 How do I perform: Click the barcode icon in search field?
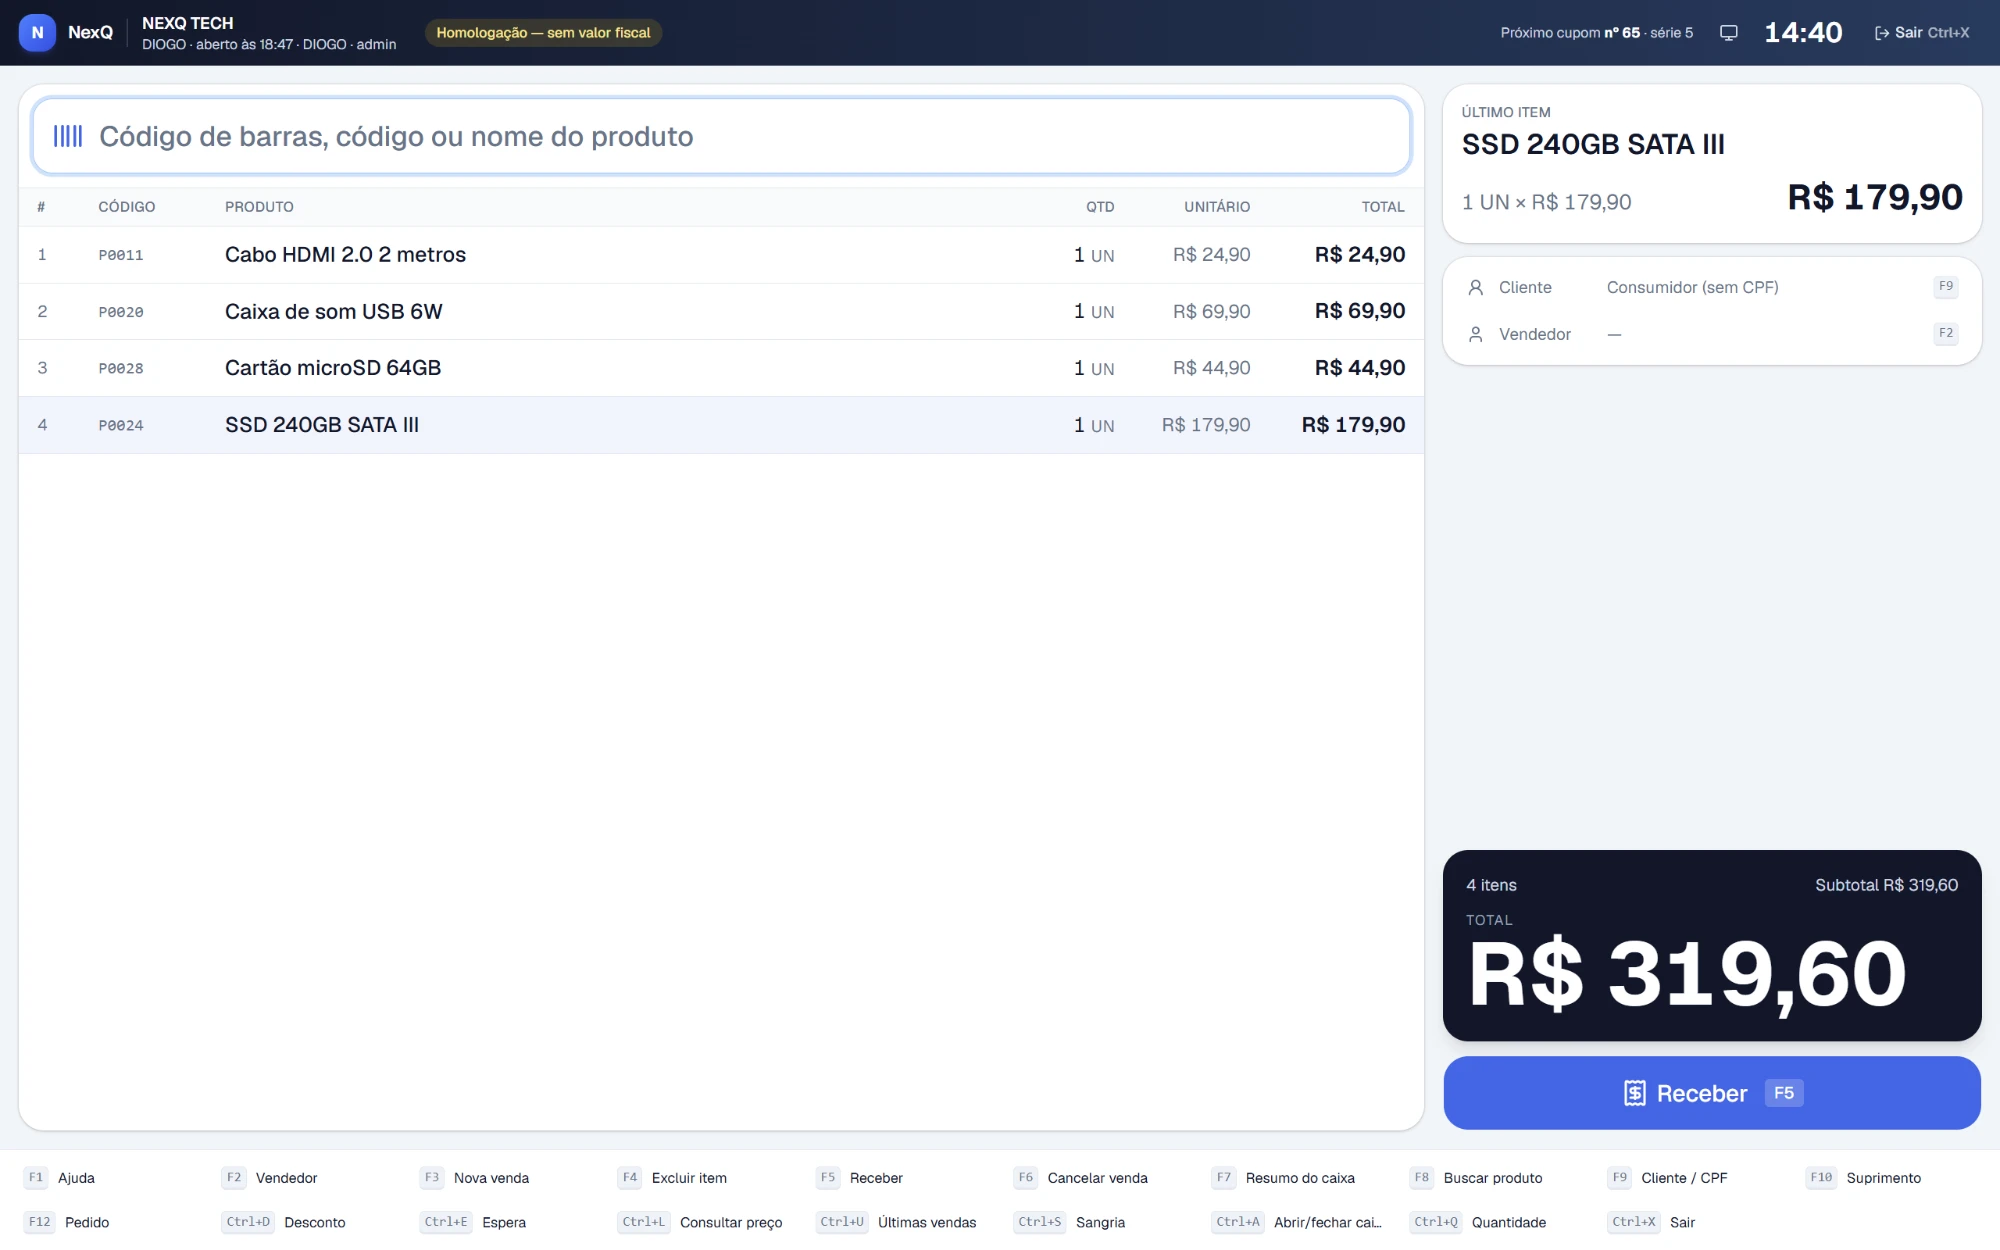pos(68,136)
